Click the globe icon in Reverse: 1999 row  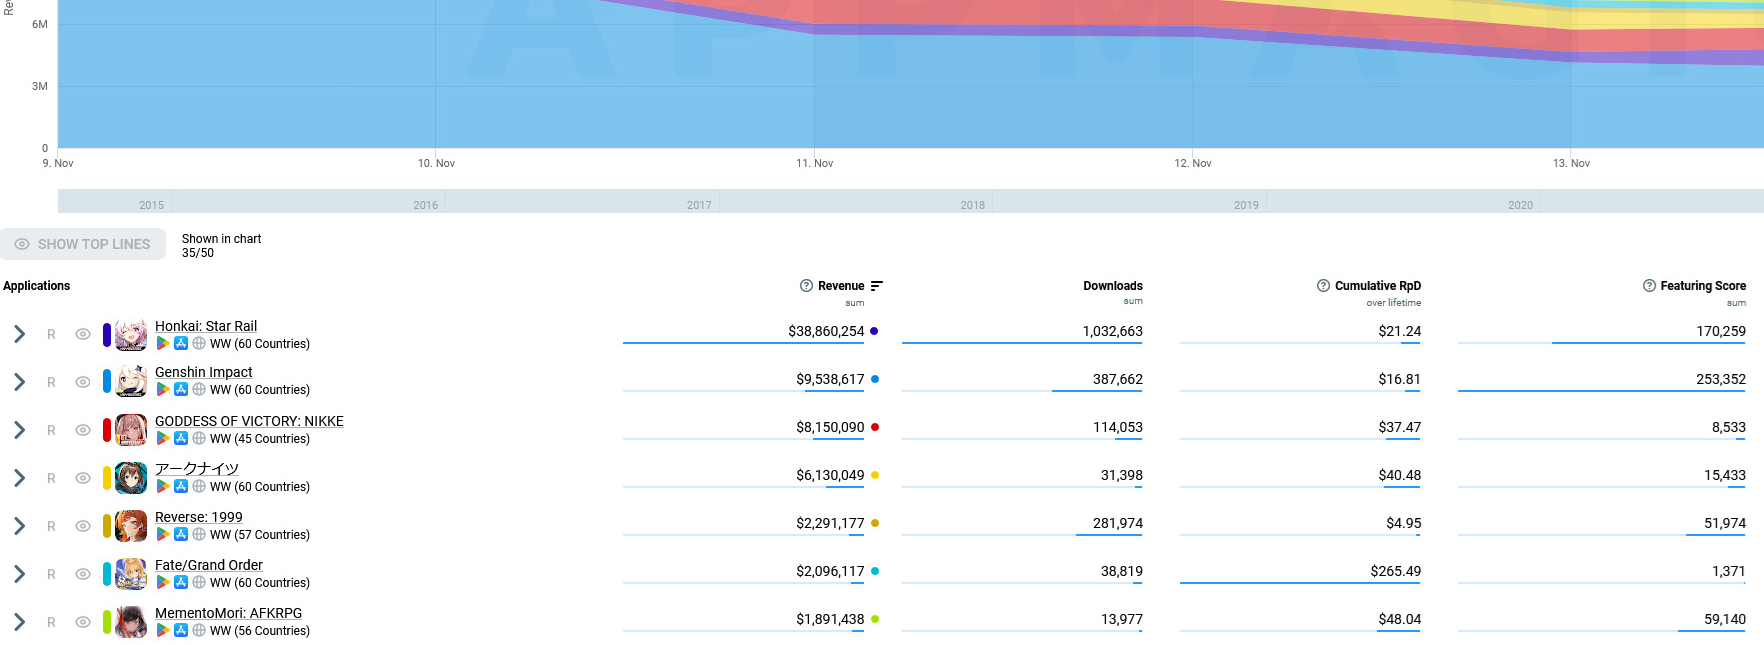click(x=199, y=534)
